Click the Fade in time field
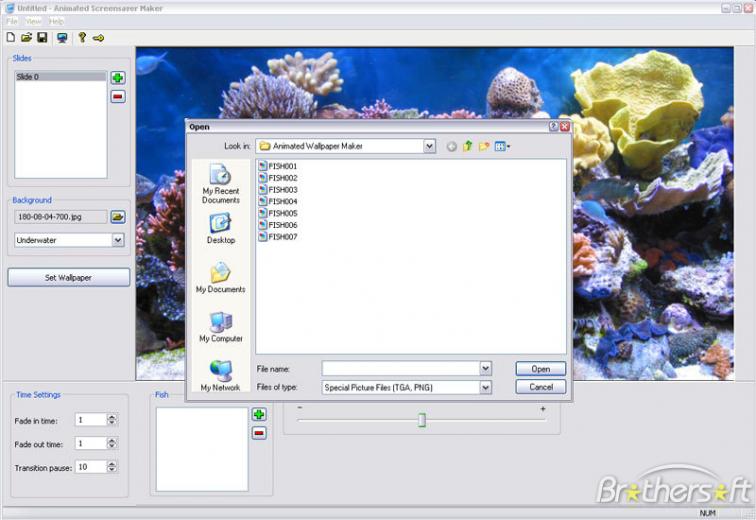756x520 pixels. click(91, 420)
